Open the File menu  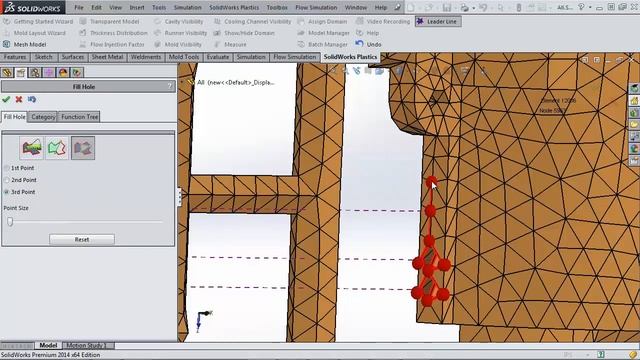[79, 7]
